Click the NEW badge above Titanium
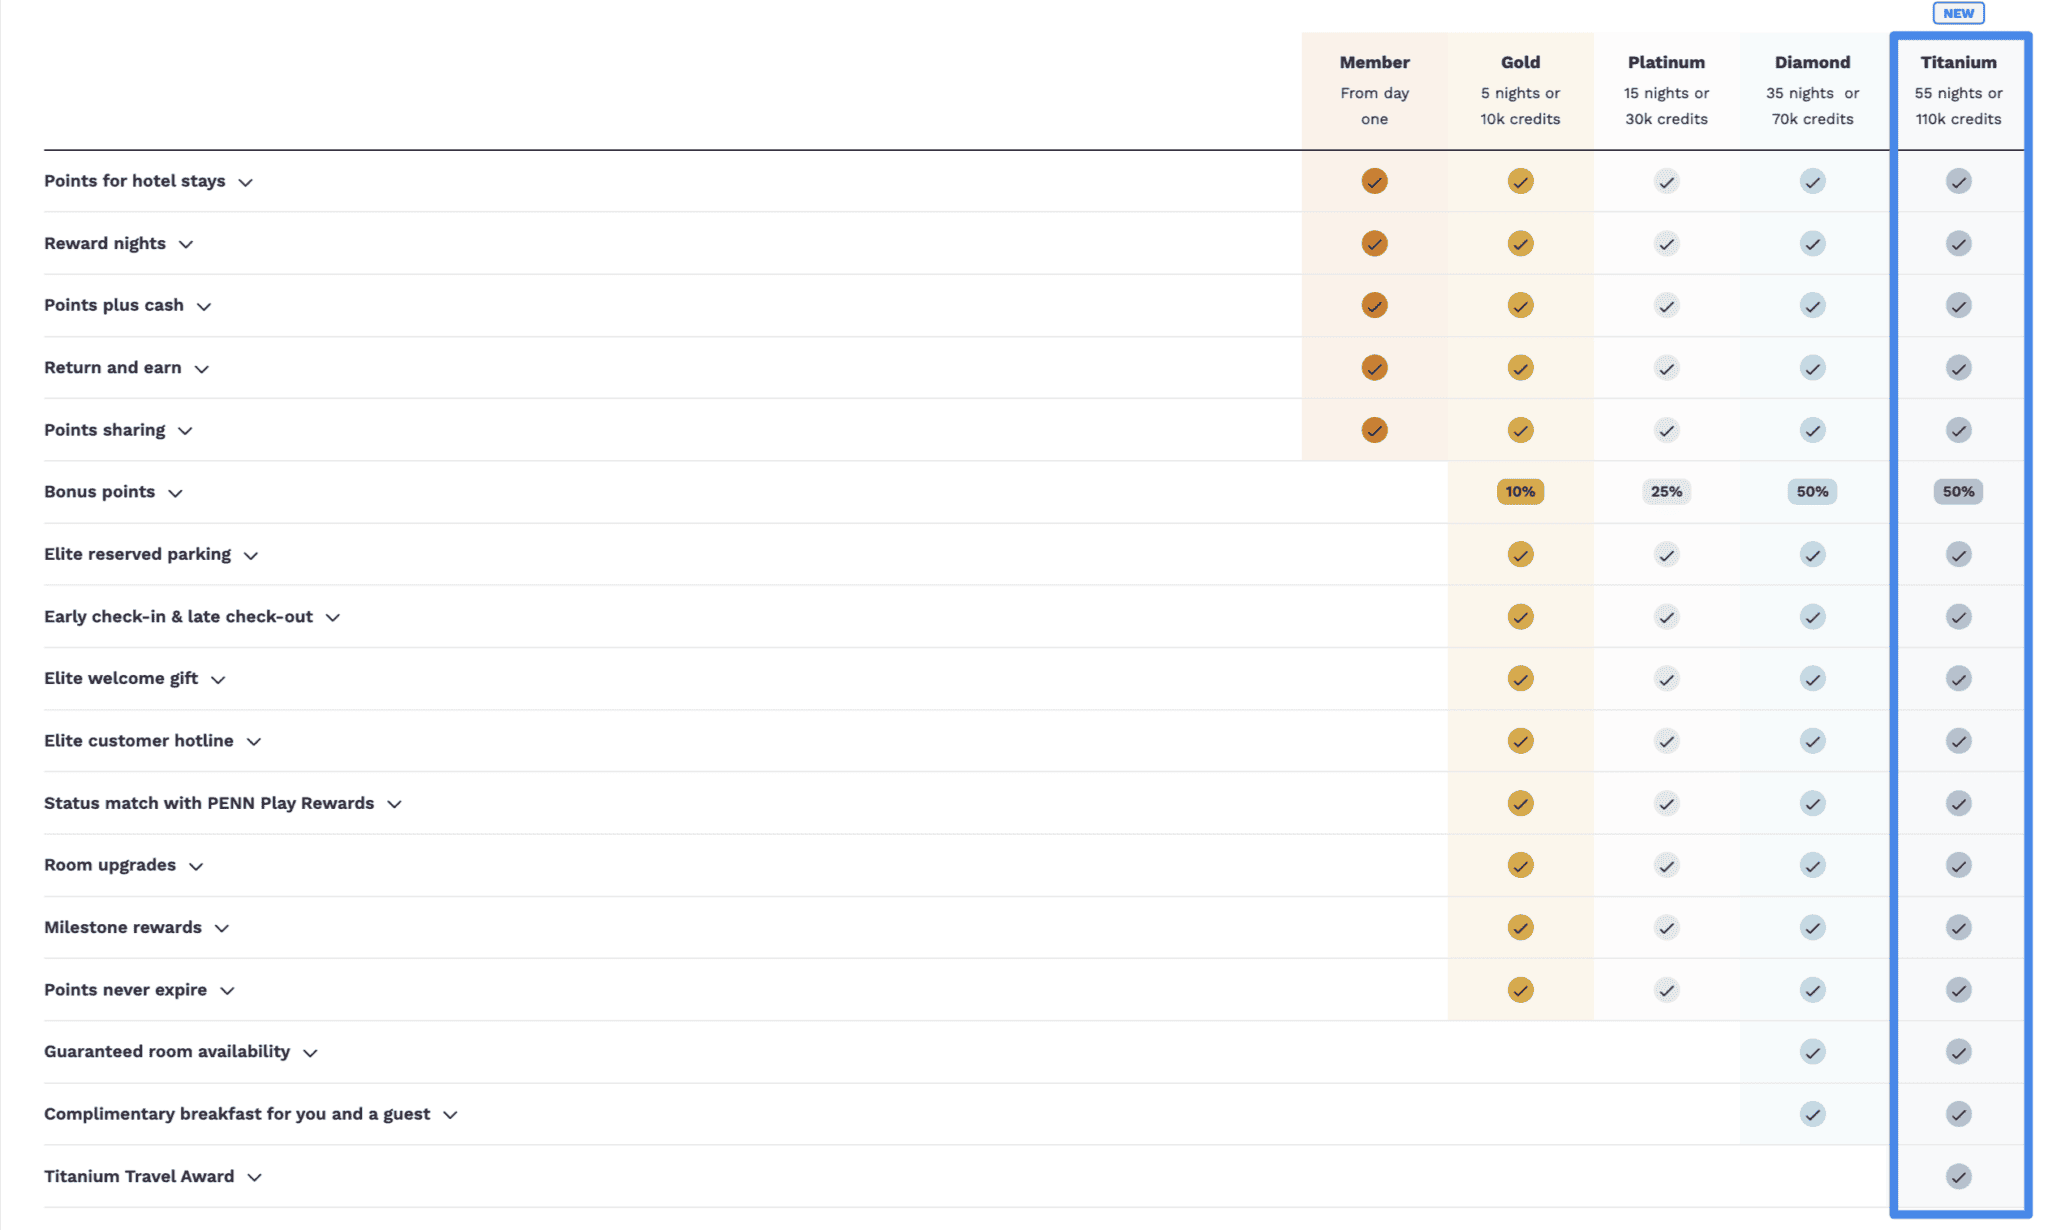The image size is (2048, 1230). [x=1957, y=13]
